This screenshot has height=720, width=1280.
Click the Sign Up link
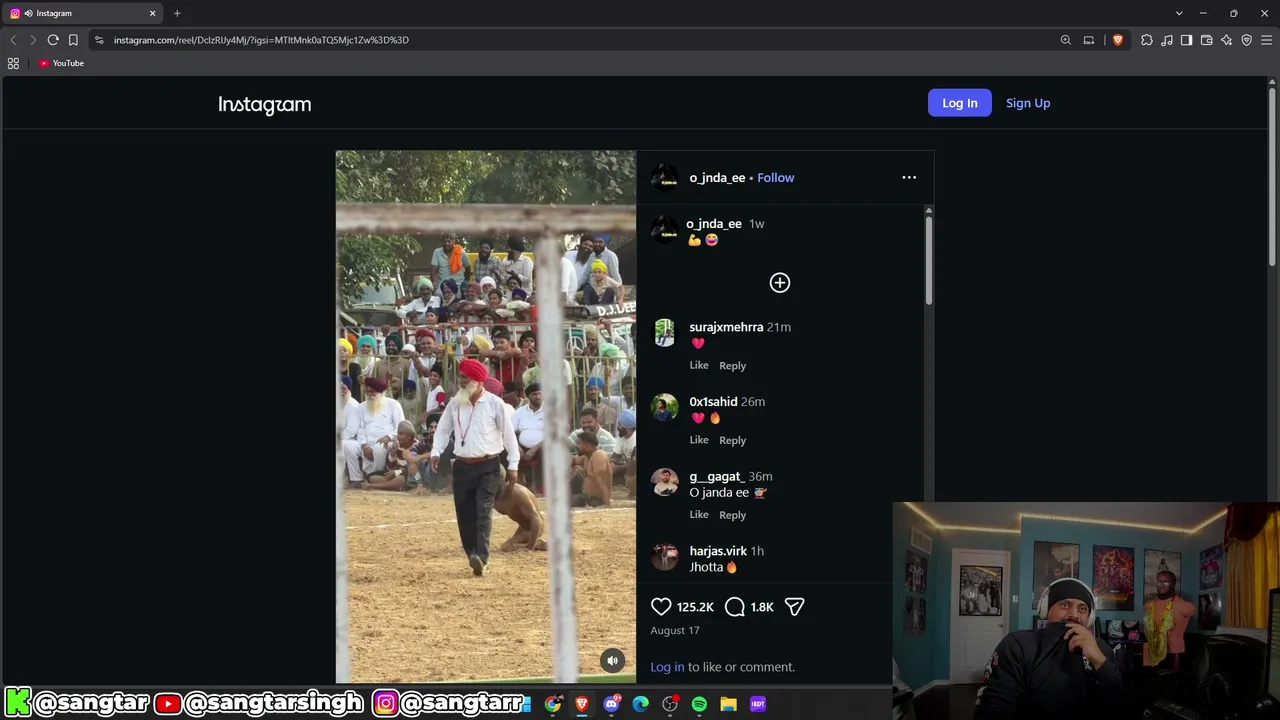tap(1028, 103)
